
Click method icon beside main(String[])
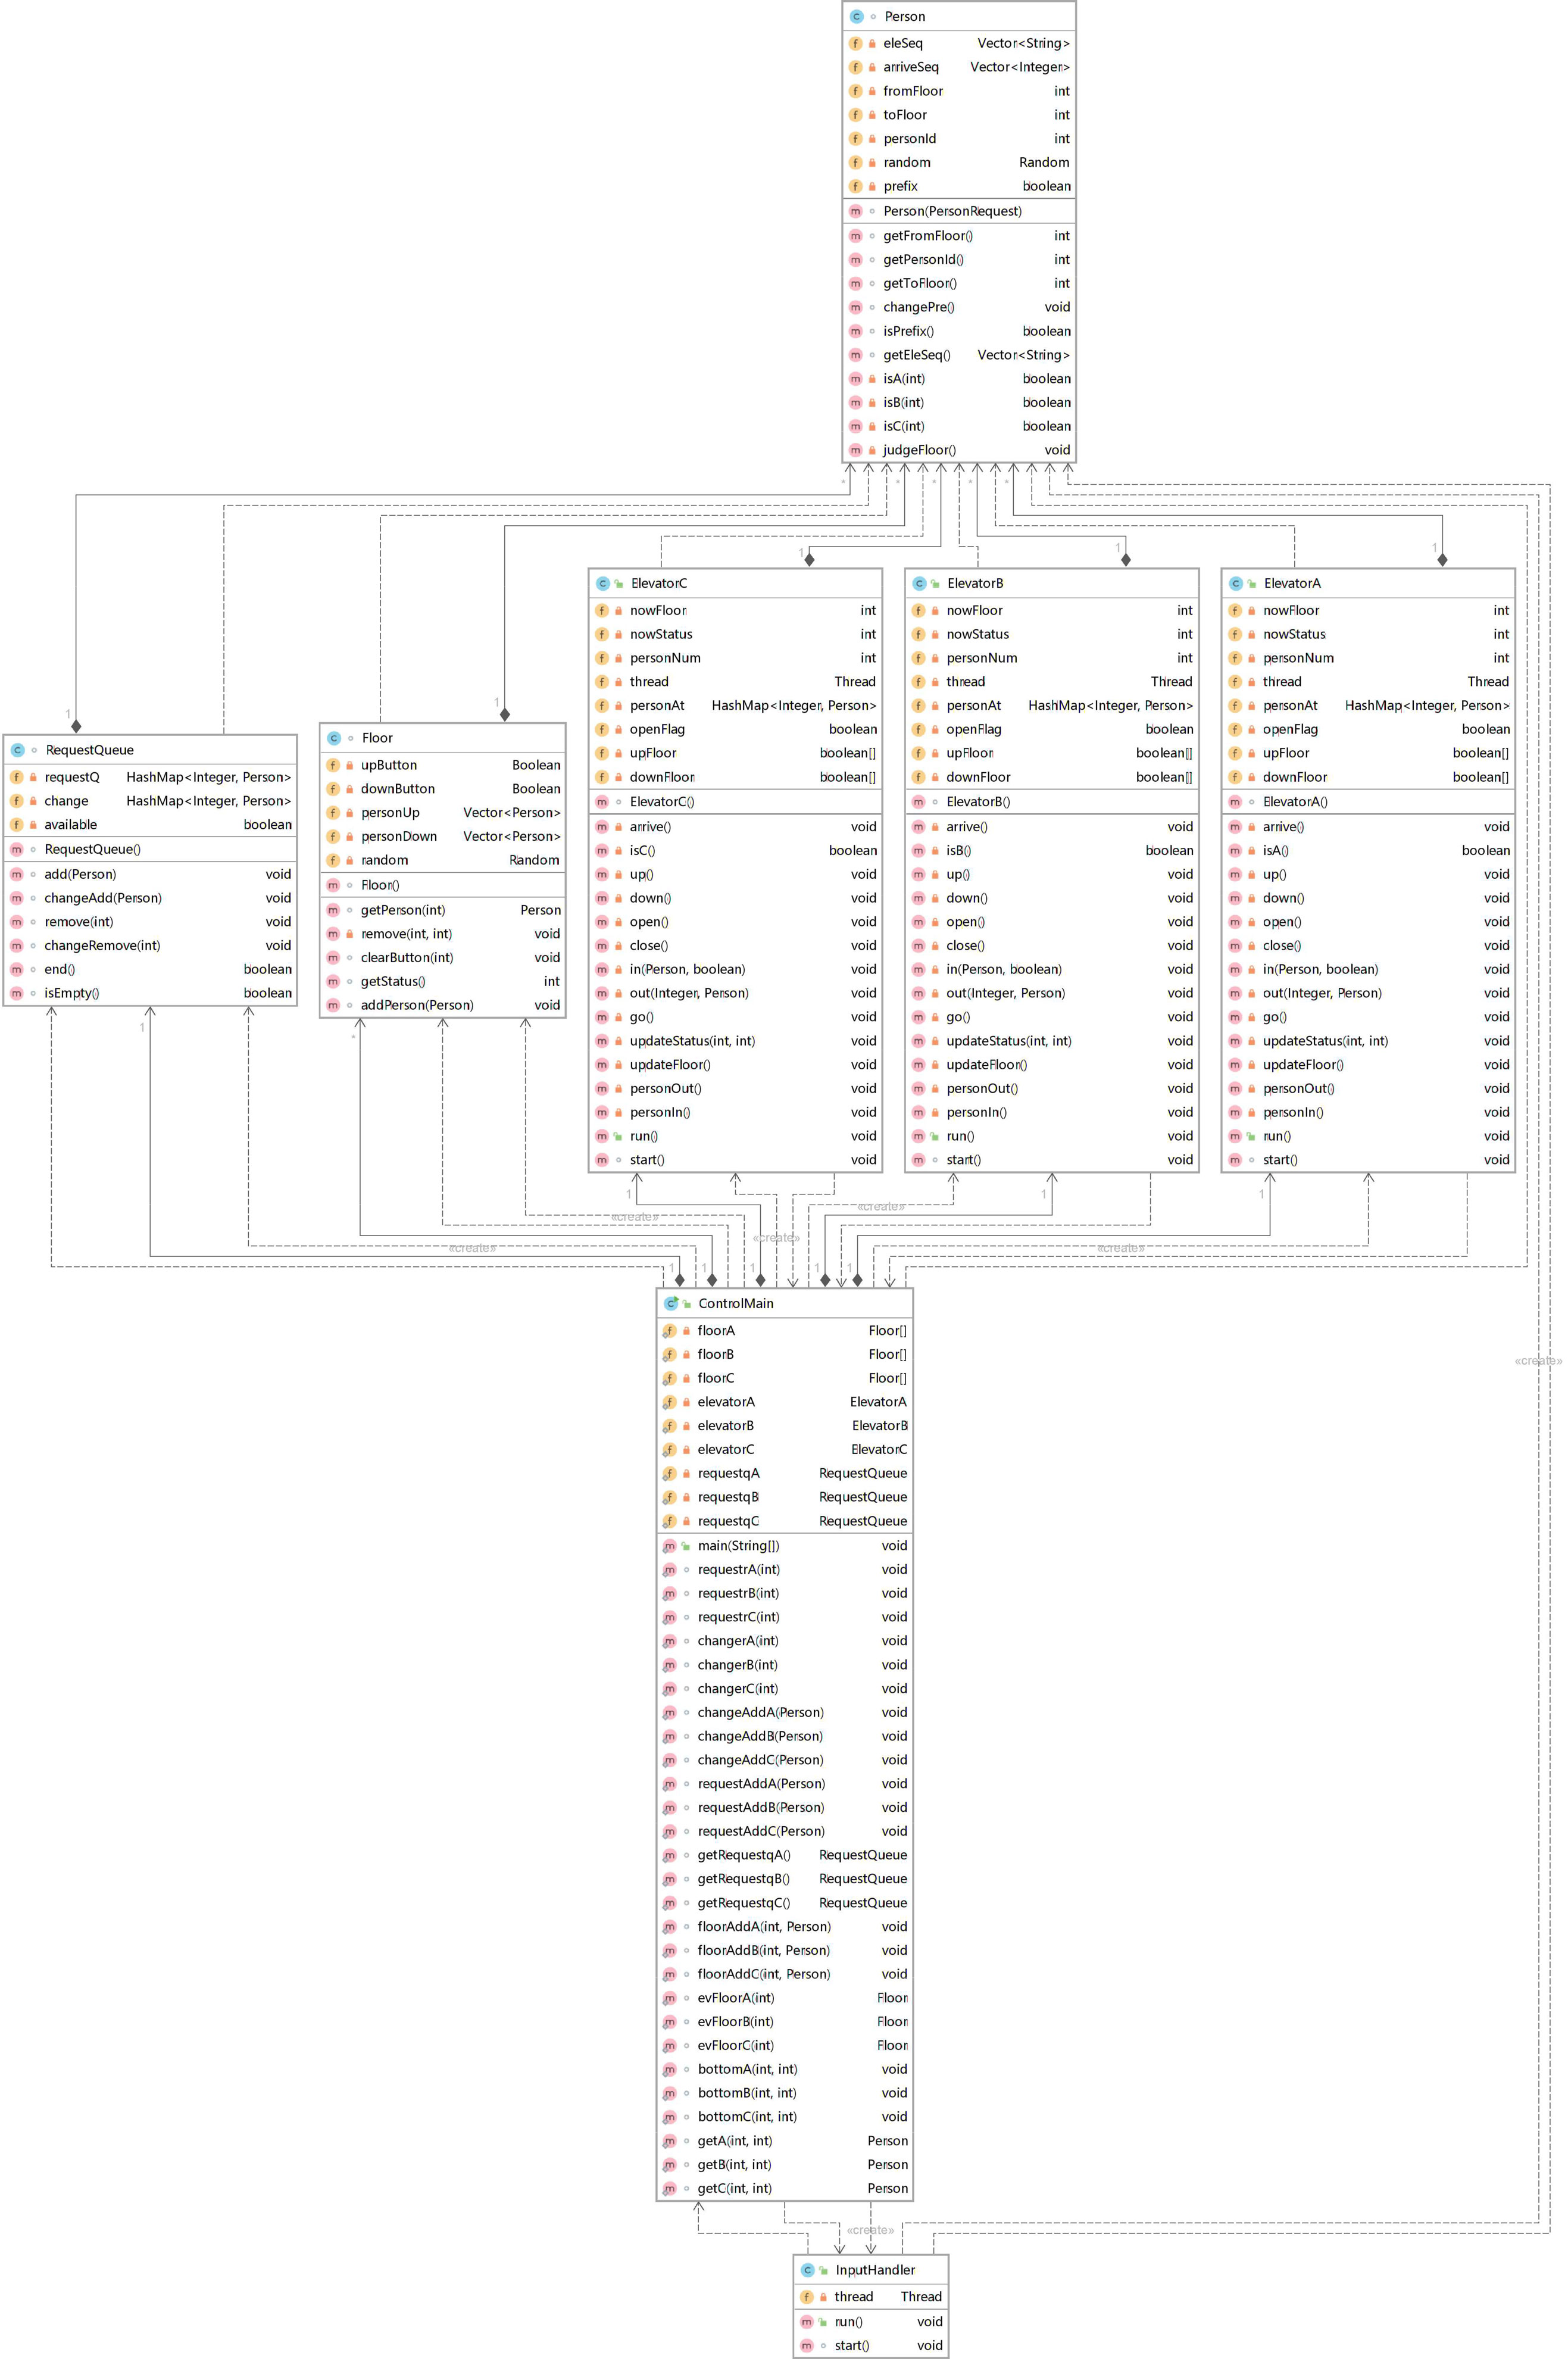tap(669, 1546)
